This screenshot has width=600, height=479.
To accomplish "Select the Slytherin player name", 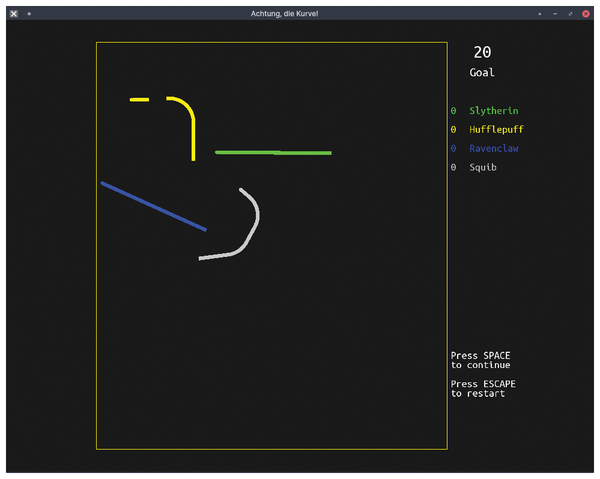I will [x=494, y=111].
